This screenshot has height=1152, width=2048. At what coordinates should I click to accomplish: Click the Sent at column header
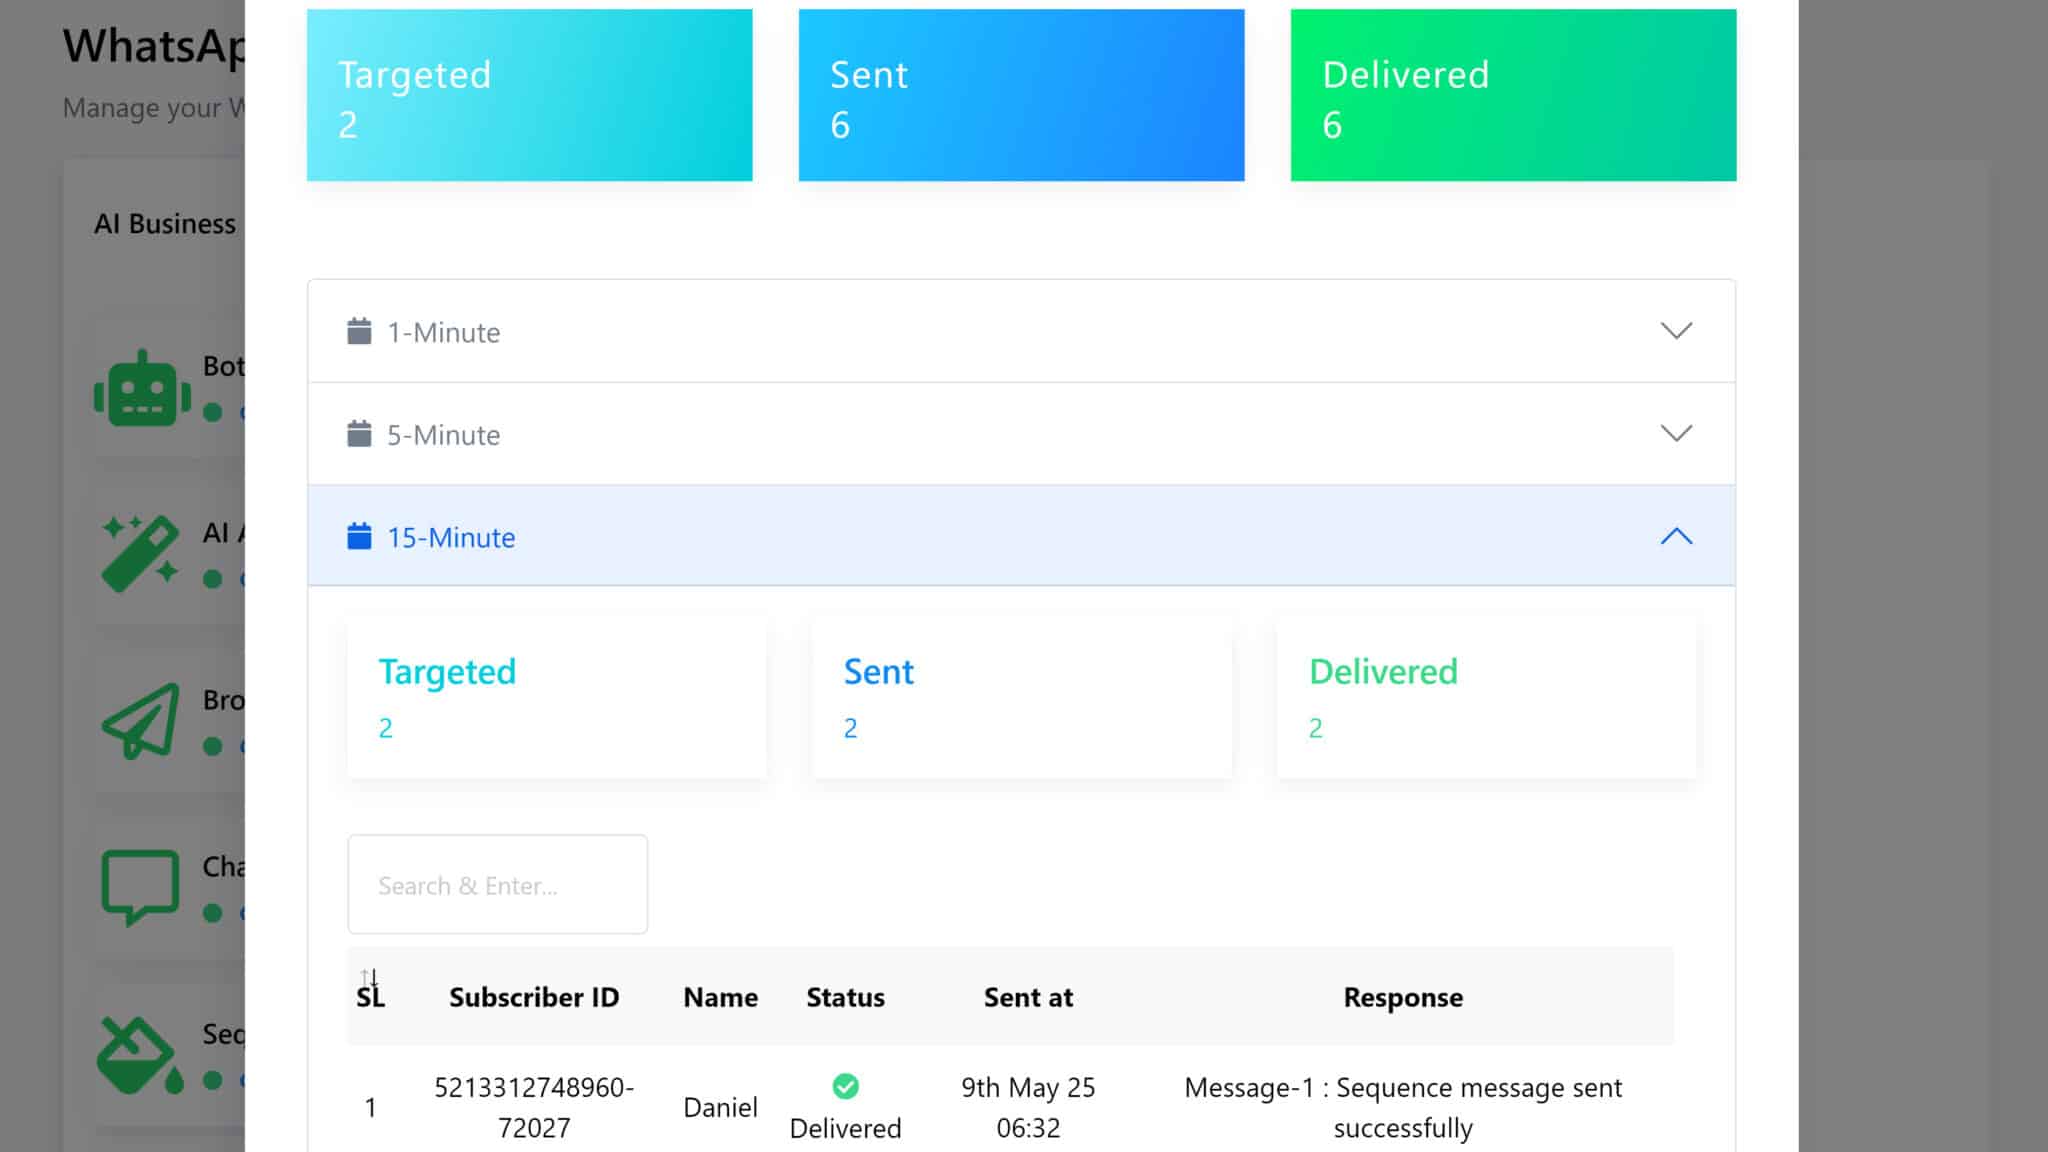(x=1028, y=997)
